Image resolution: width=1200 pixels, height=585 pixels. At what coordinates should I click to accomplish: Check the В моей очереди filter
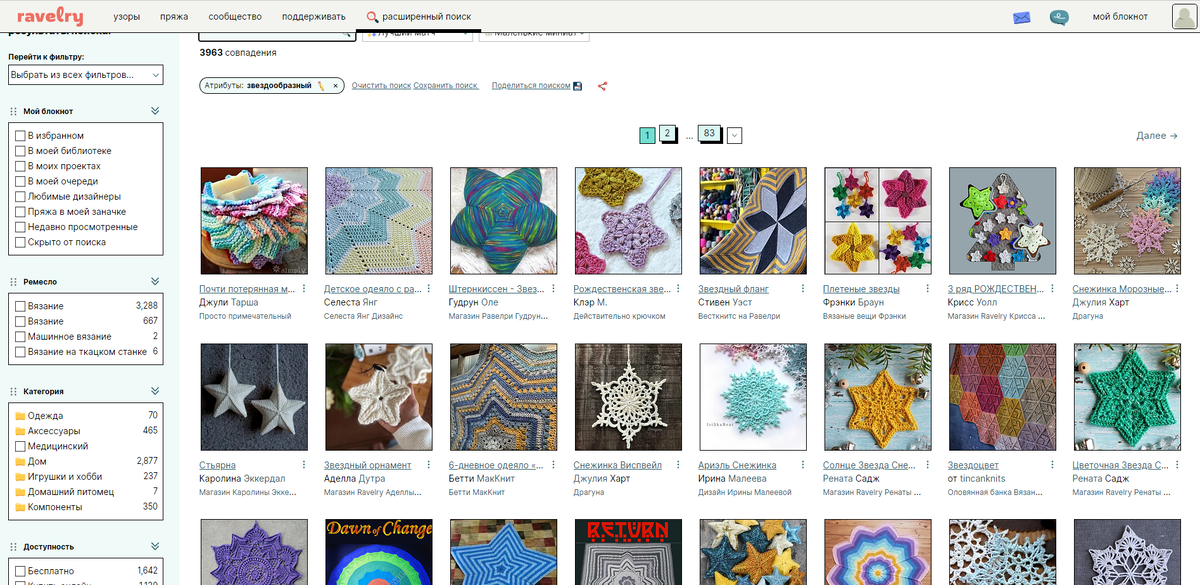click(x=20, y=181)
